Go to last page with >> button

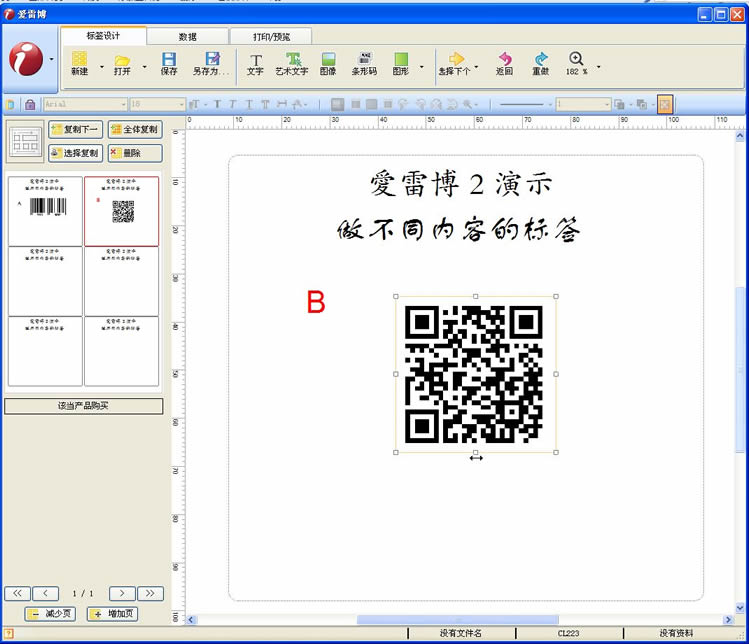[150, 593]
